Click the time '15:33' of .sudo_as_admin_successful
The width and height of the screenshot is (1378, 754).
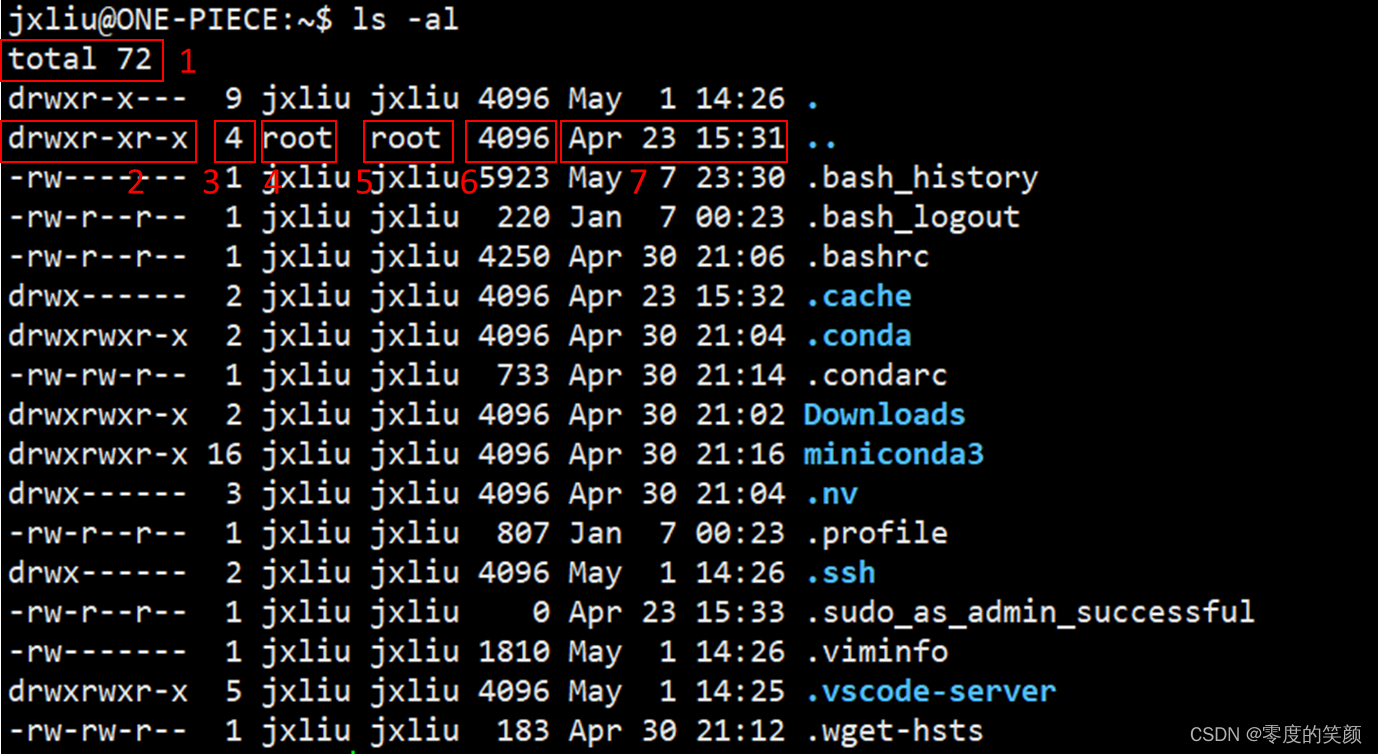coord(740,612)
